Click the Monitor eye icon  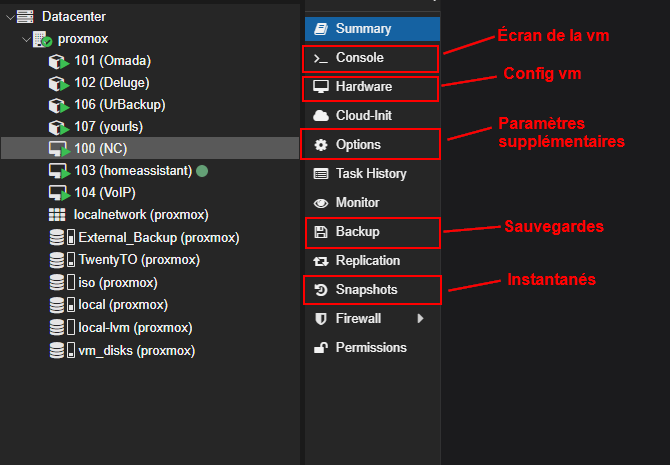(x=321, y=203)
